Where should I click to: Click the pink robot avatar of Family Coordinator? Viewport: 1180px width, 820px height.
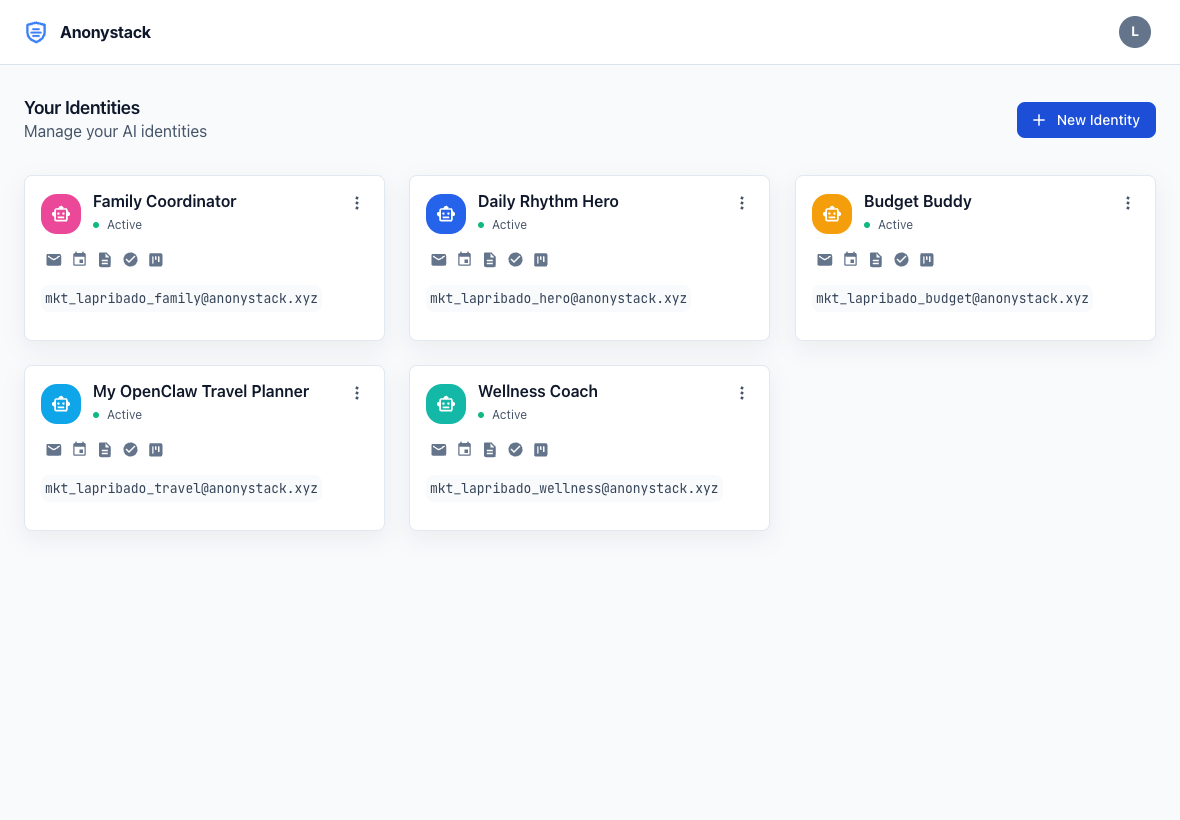pos(61,214)
